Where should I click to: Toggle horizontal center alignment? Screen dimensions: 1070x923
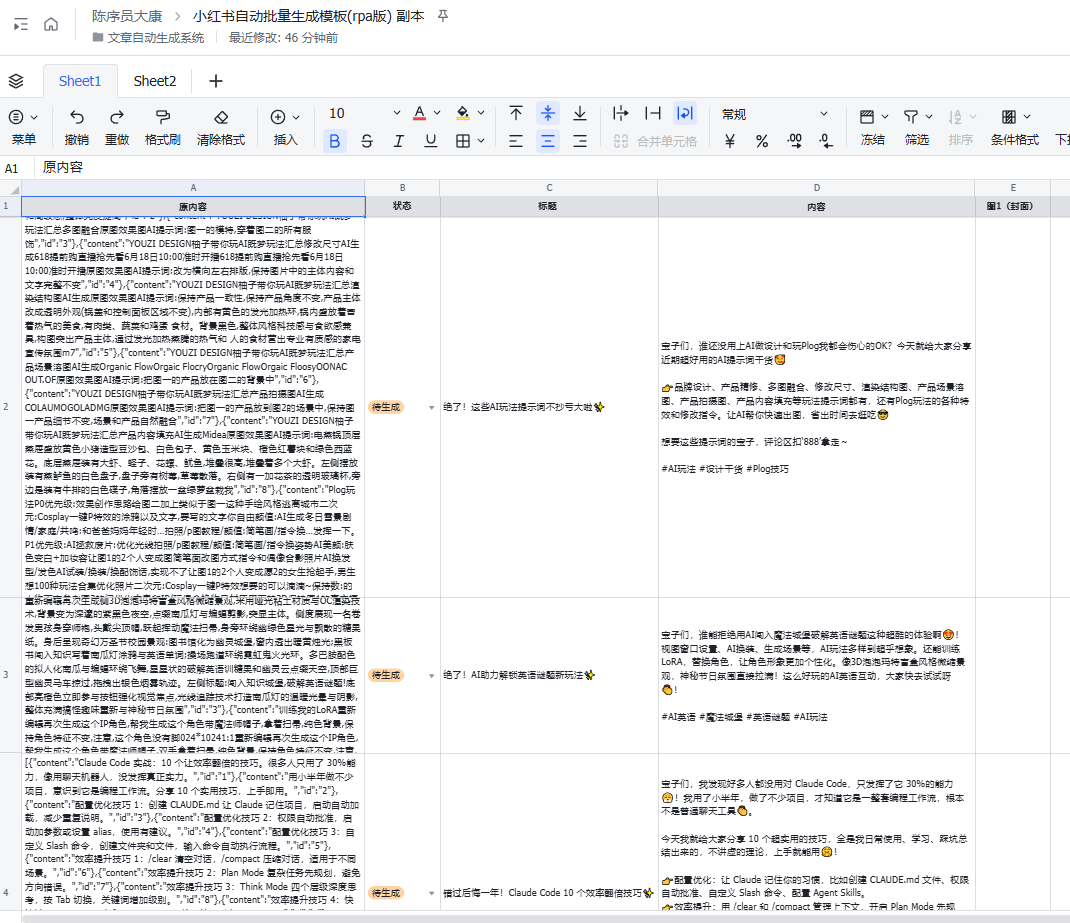pos(547,141)
